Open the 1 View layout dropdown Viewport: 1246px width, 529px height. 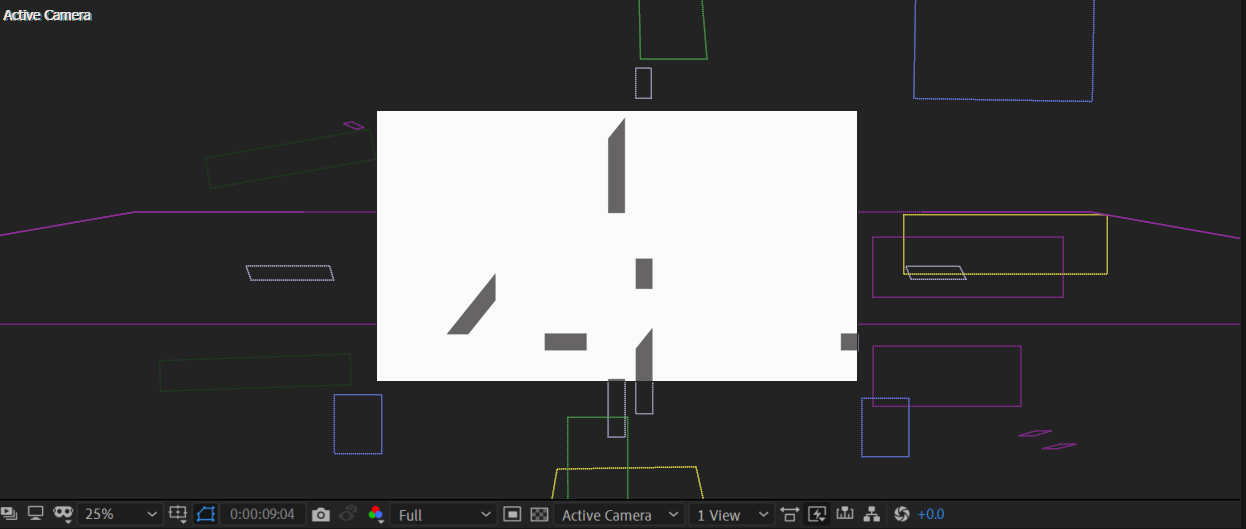[x=733, y=514]
